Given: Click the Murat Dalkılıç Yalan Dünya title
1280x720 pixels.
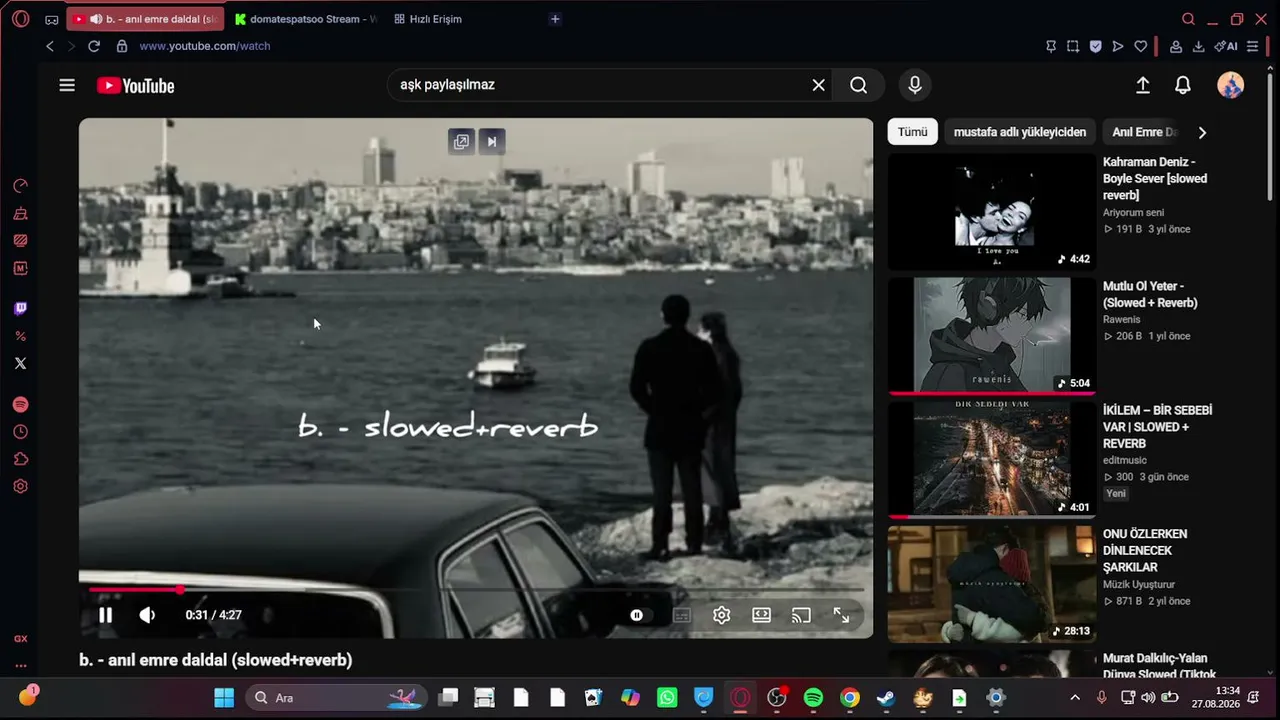Looking at the screenshot, I should click(x=1160, y=666).
